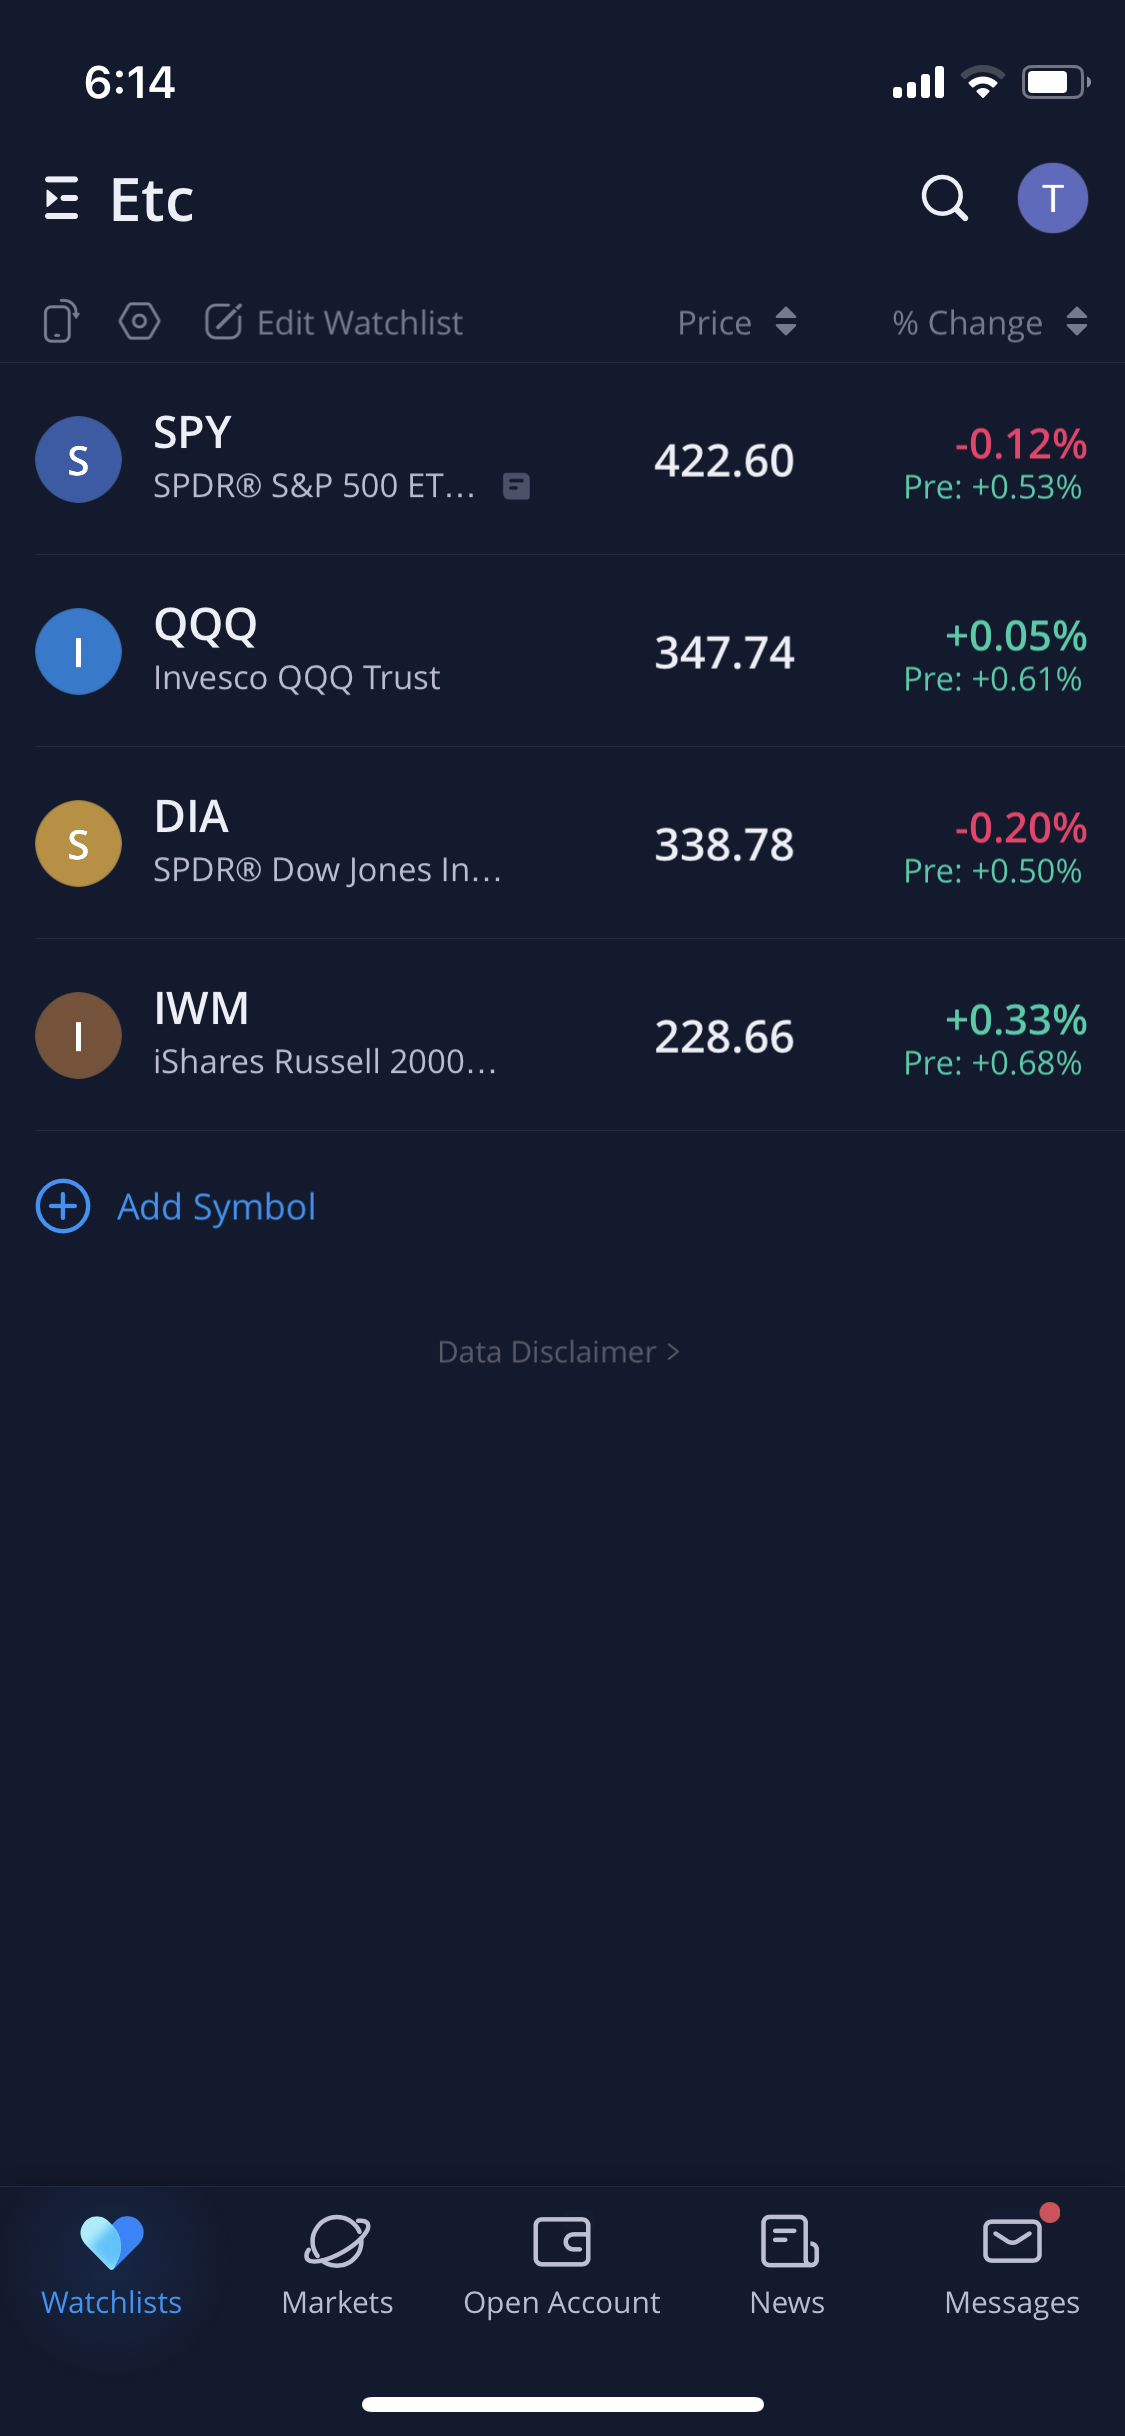Click the Add Symbol plus icon
This screenshot has height=2436, width=1125.
point(63,1206)
